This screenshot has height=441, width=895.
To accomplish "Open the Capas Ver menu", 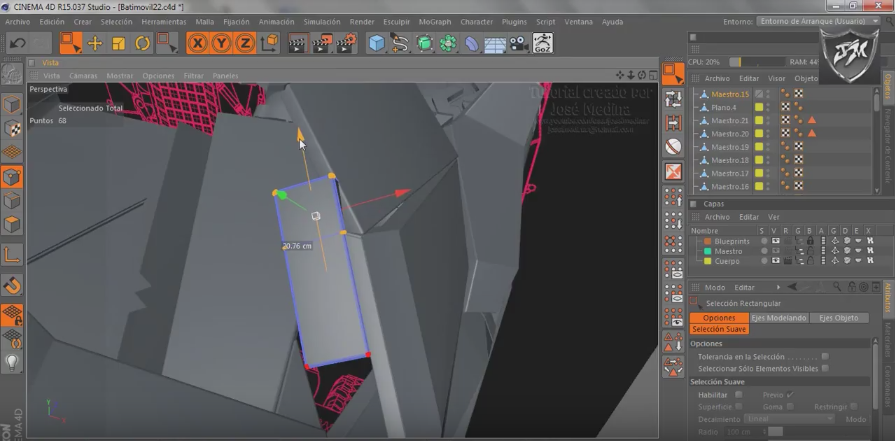I will pos(773,217).
